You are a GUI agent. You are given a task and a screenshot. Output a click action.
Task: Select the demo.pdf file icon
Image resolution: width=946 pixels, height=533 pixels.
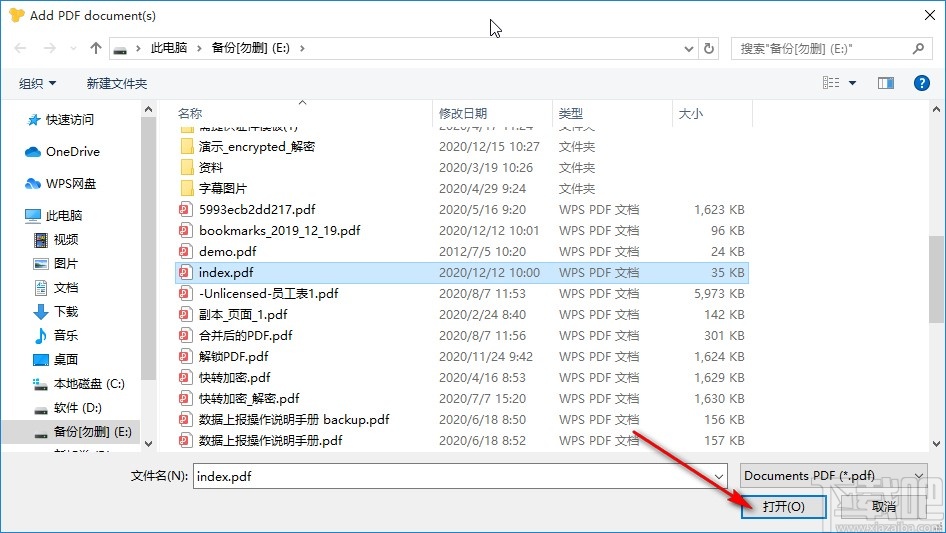(x=185, y=251)
